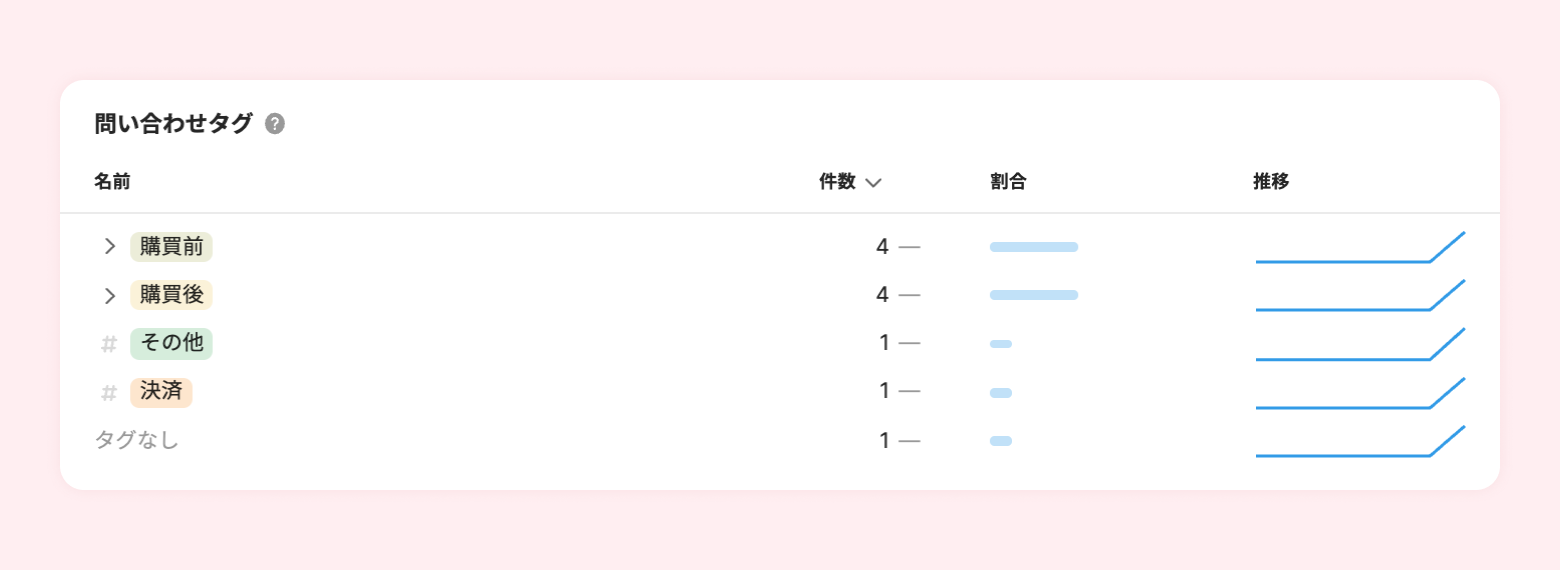The width and height of the screenshot is (1560, 570).
Task: Click the ratio bar for 購買前
Action: click(1033, 247)
